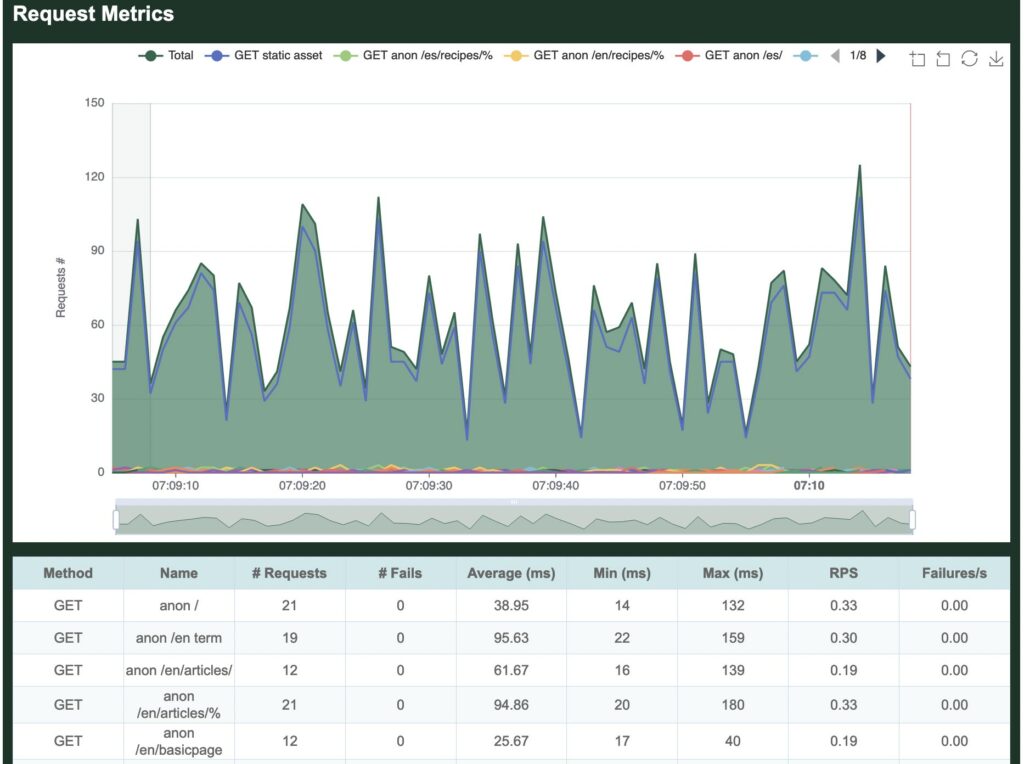Grab the right handle of time-range slider
Viewport: 1024px width, 764px height.
(912, 520)
